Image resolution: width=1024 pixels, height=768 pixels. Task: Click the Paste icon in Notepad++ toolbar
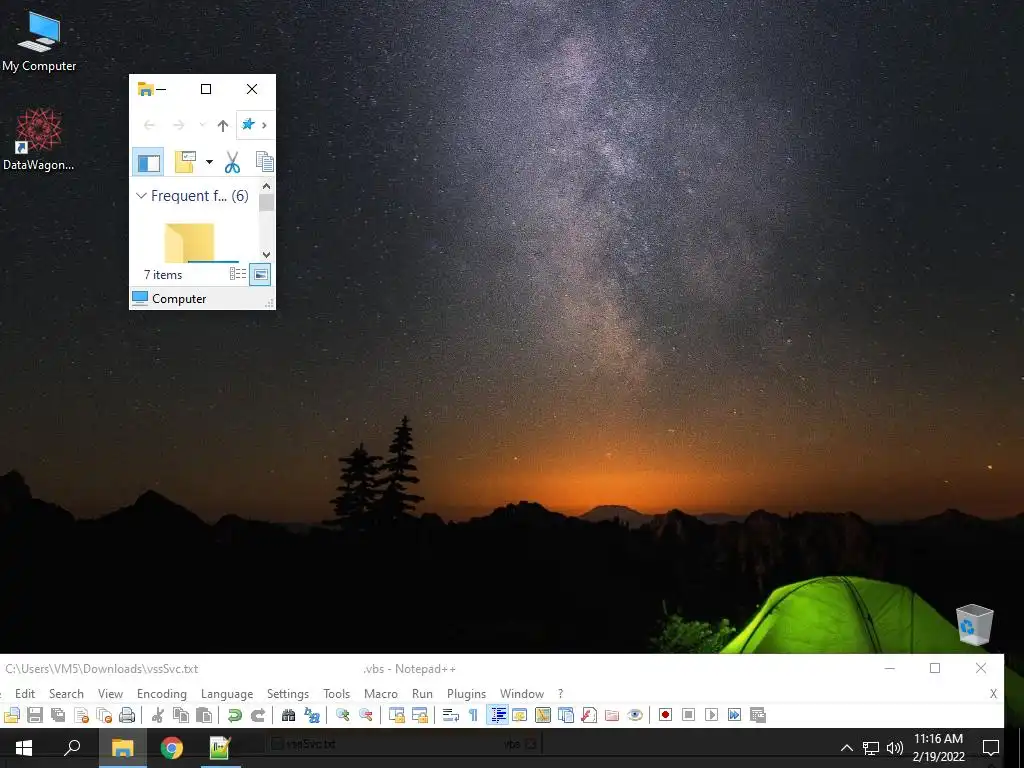(204, 715)
